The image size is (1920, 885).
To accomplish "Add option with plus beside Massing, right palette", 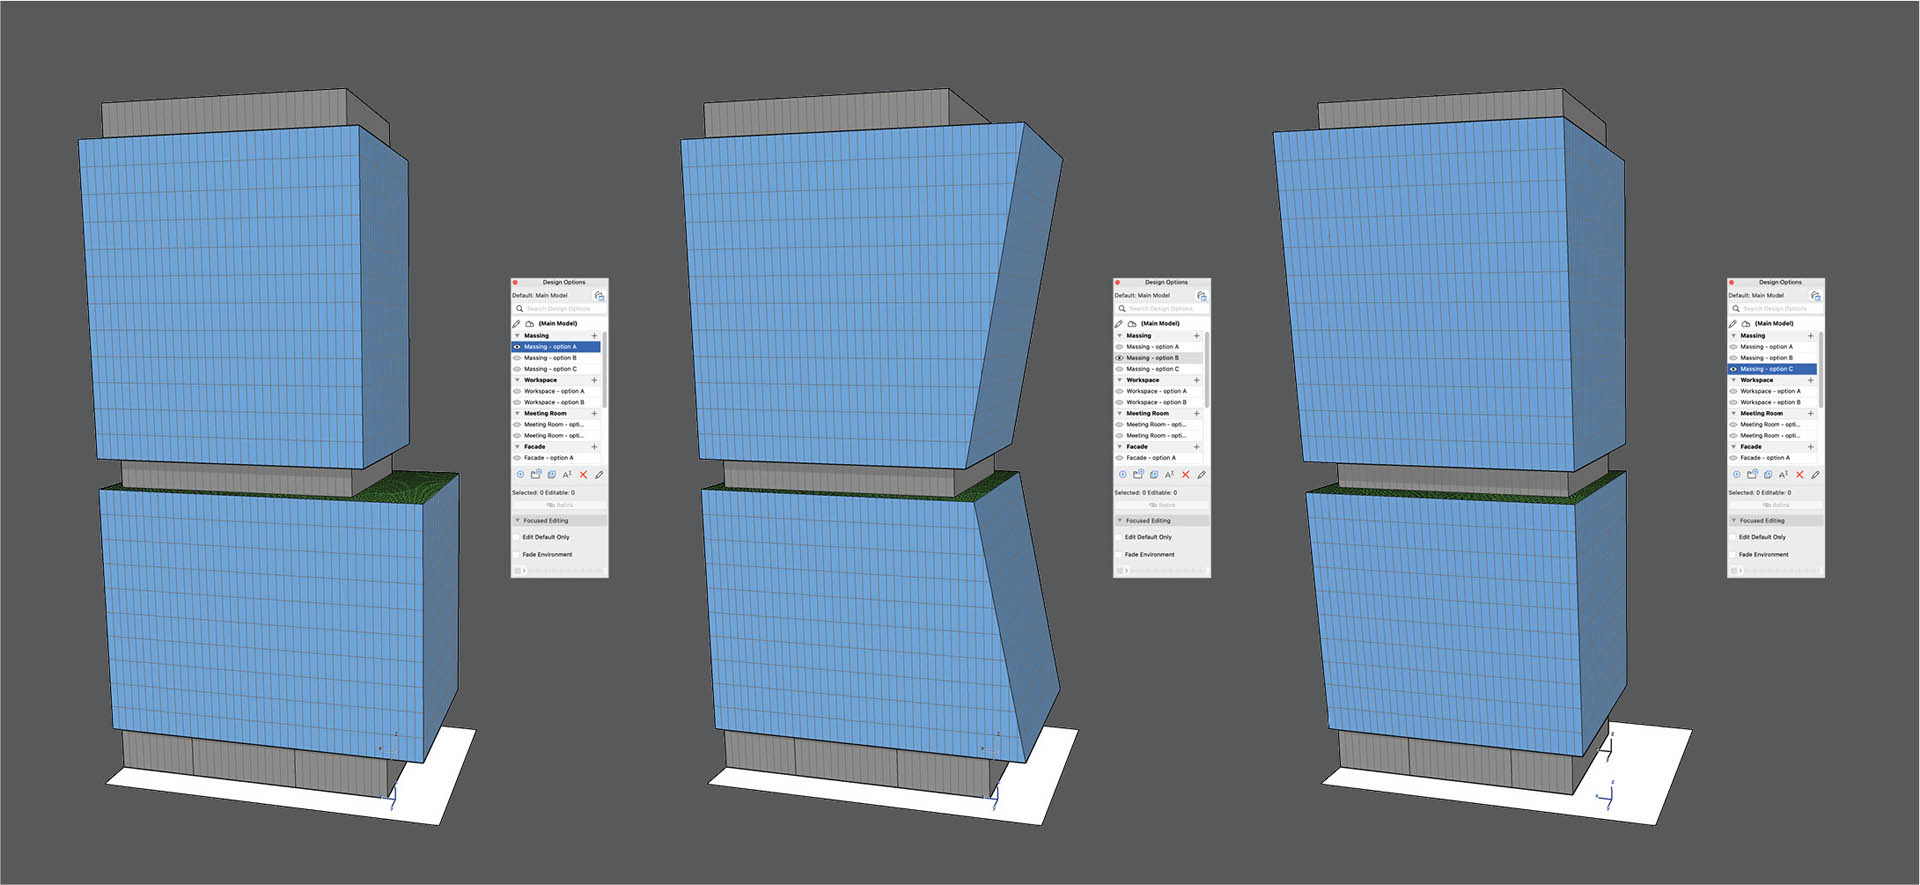I will 1810,336.
